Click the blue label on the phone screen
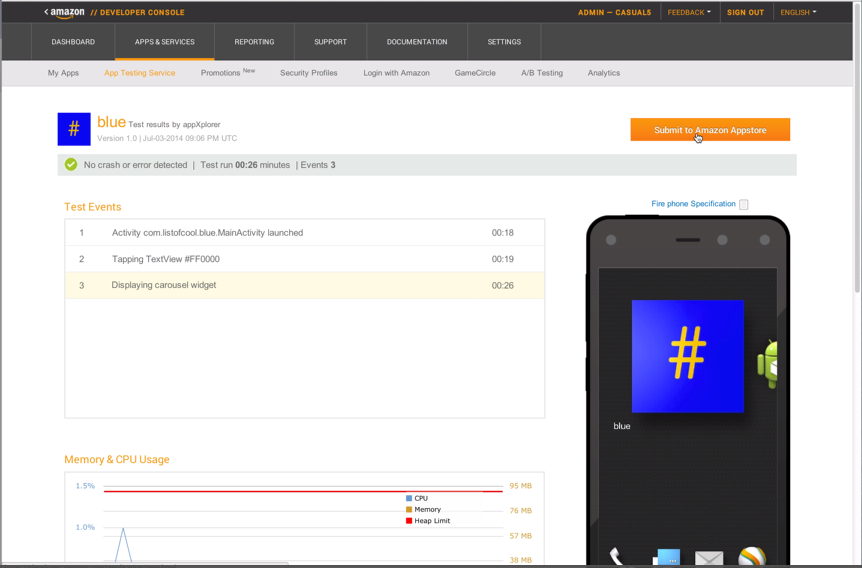The height and width of the screenshot is (568, 862). click(622, 426)
